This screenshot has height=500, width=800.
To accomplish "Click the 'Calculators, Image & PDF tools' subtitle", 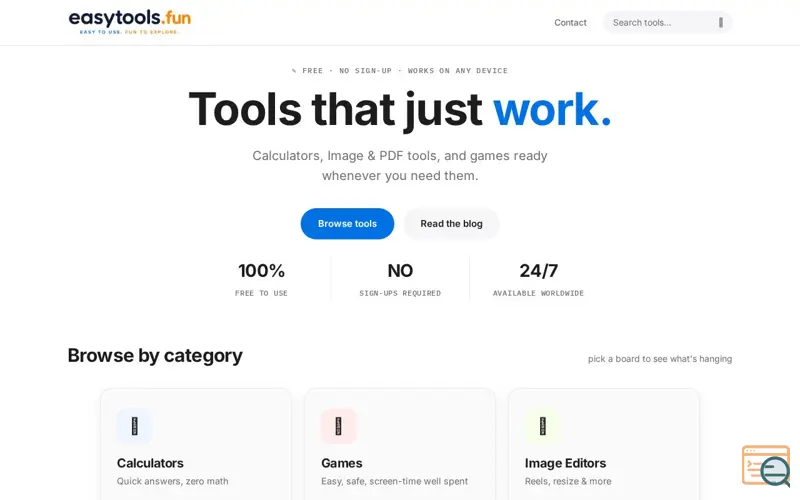I will [400, 165].
